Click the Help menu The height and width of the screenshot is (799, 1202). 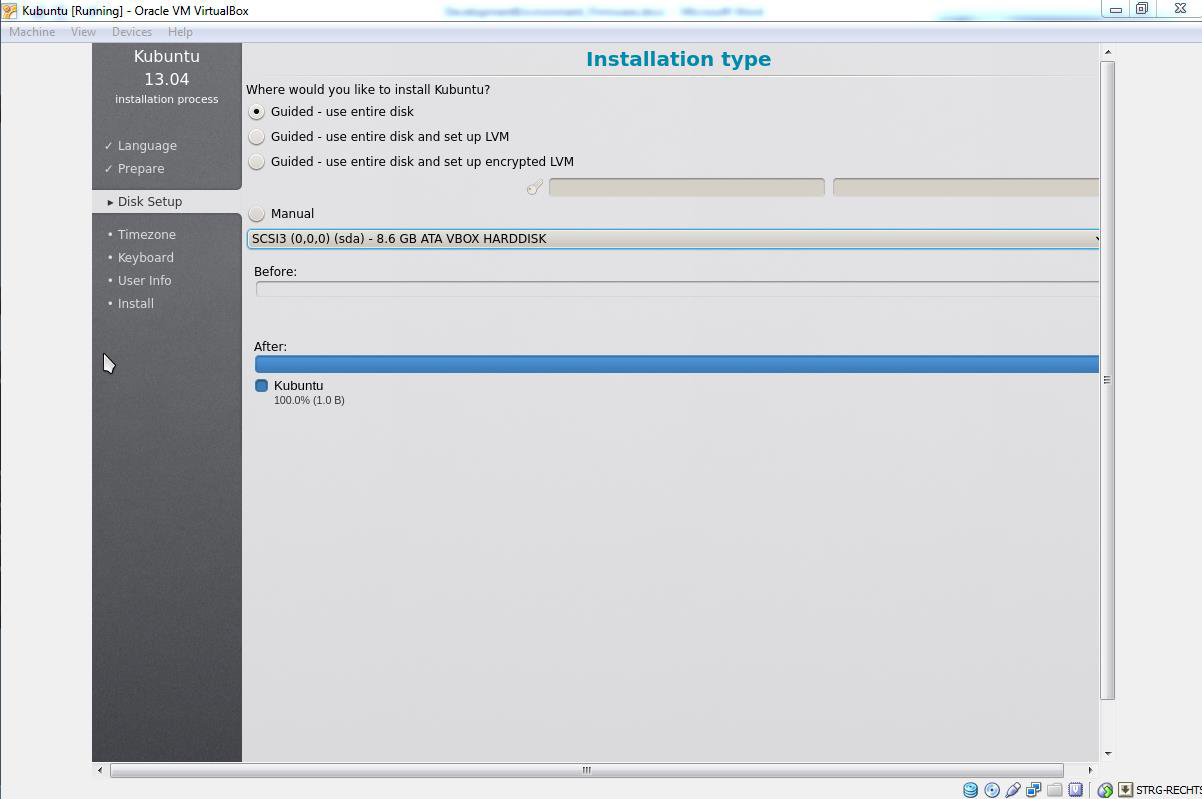(180, 32)
